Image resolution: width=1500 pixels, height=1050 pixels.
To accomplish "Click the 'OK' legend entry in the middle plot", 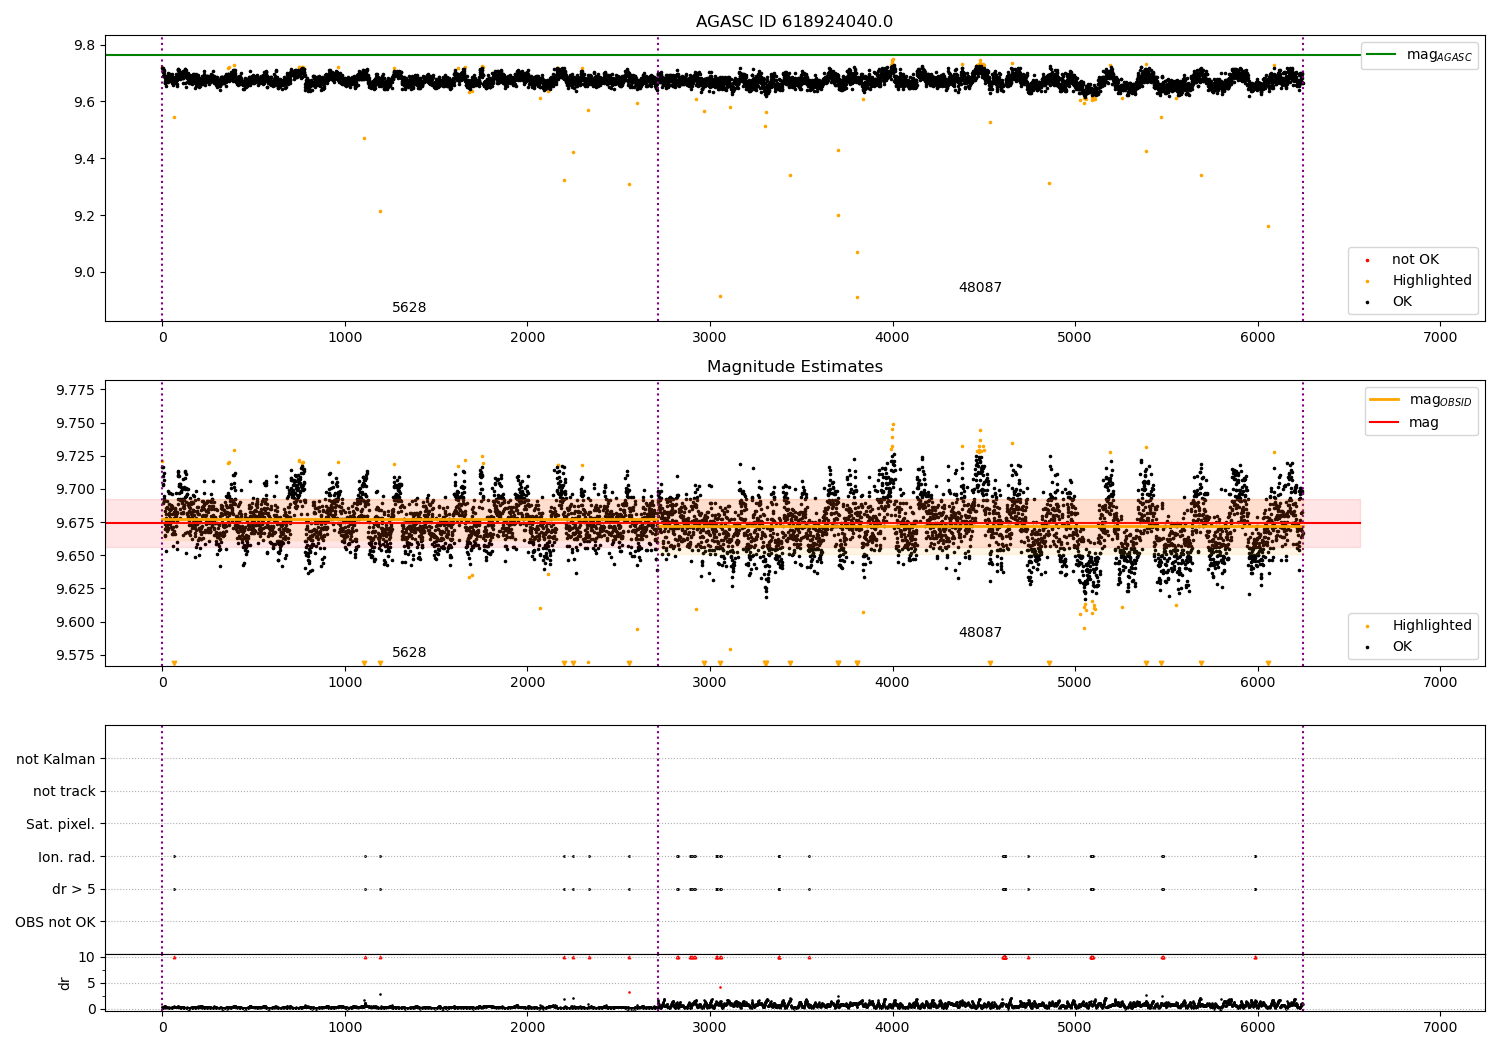I will tap(1402, 647).
